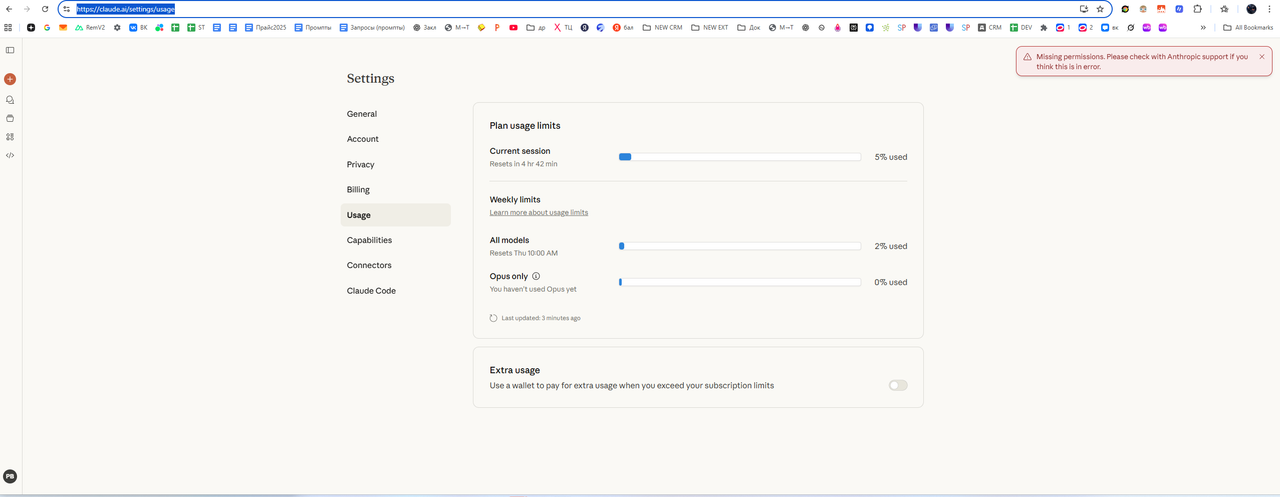Image resolution: width=1280 pixels, height=497 pixels.
Task: Click the 'Last updated: 3 minutes ago' text
Action: tap(541, 318)
